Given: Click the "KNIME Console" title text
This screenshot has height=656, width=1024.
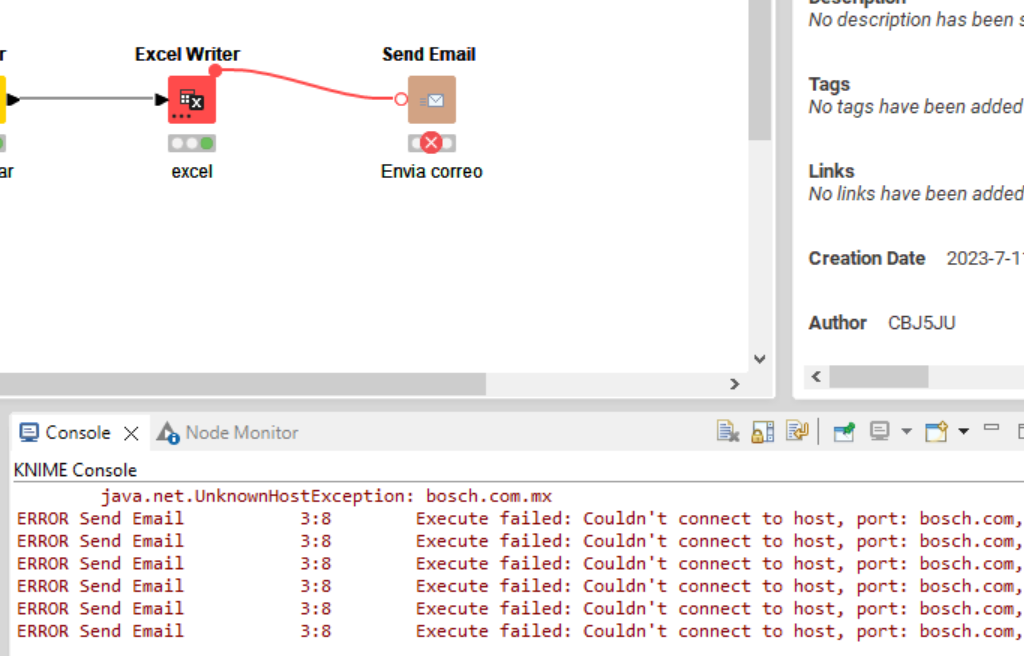Looking at the screenshot, I should tap(75, 470).
